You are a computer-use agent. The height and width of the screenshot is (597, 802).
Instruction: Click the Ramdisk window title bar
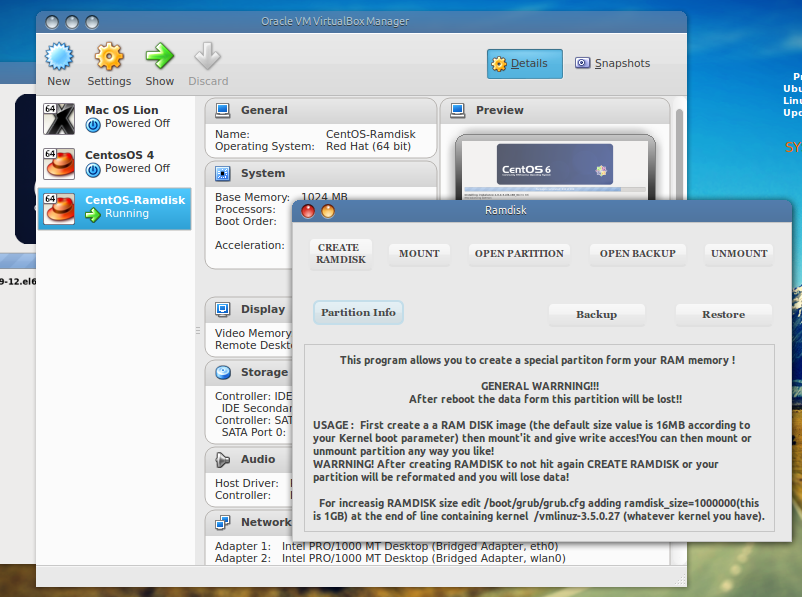542,211
